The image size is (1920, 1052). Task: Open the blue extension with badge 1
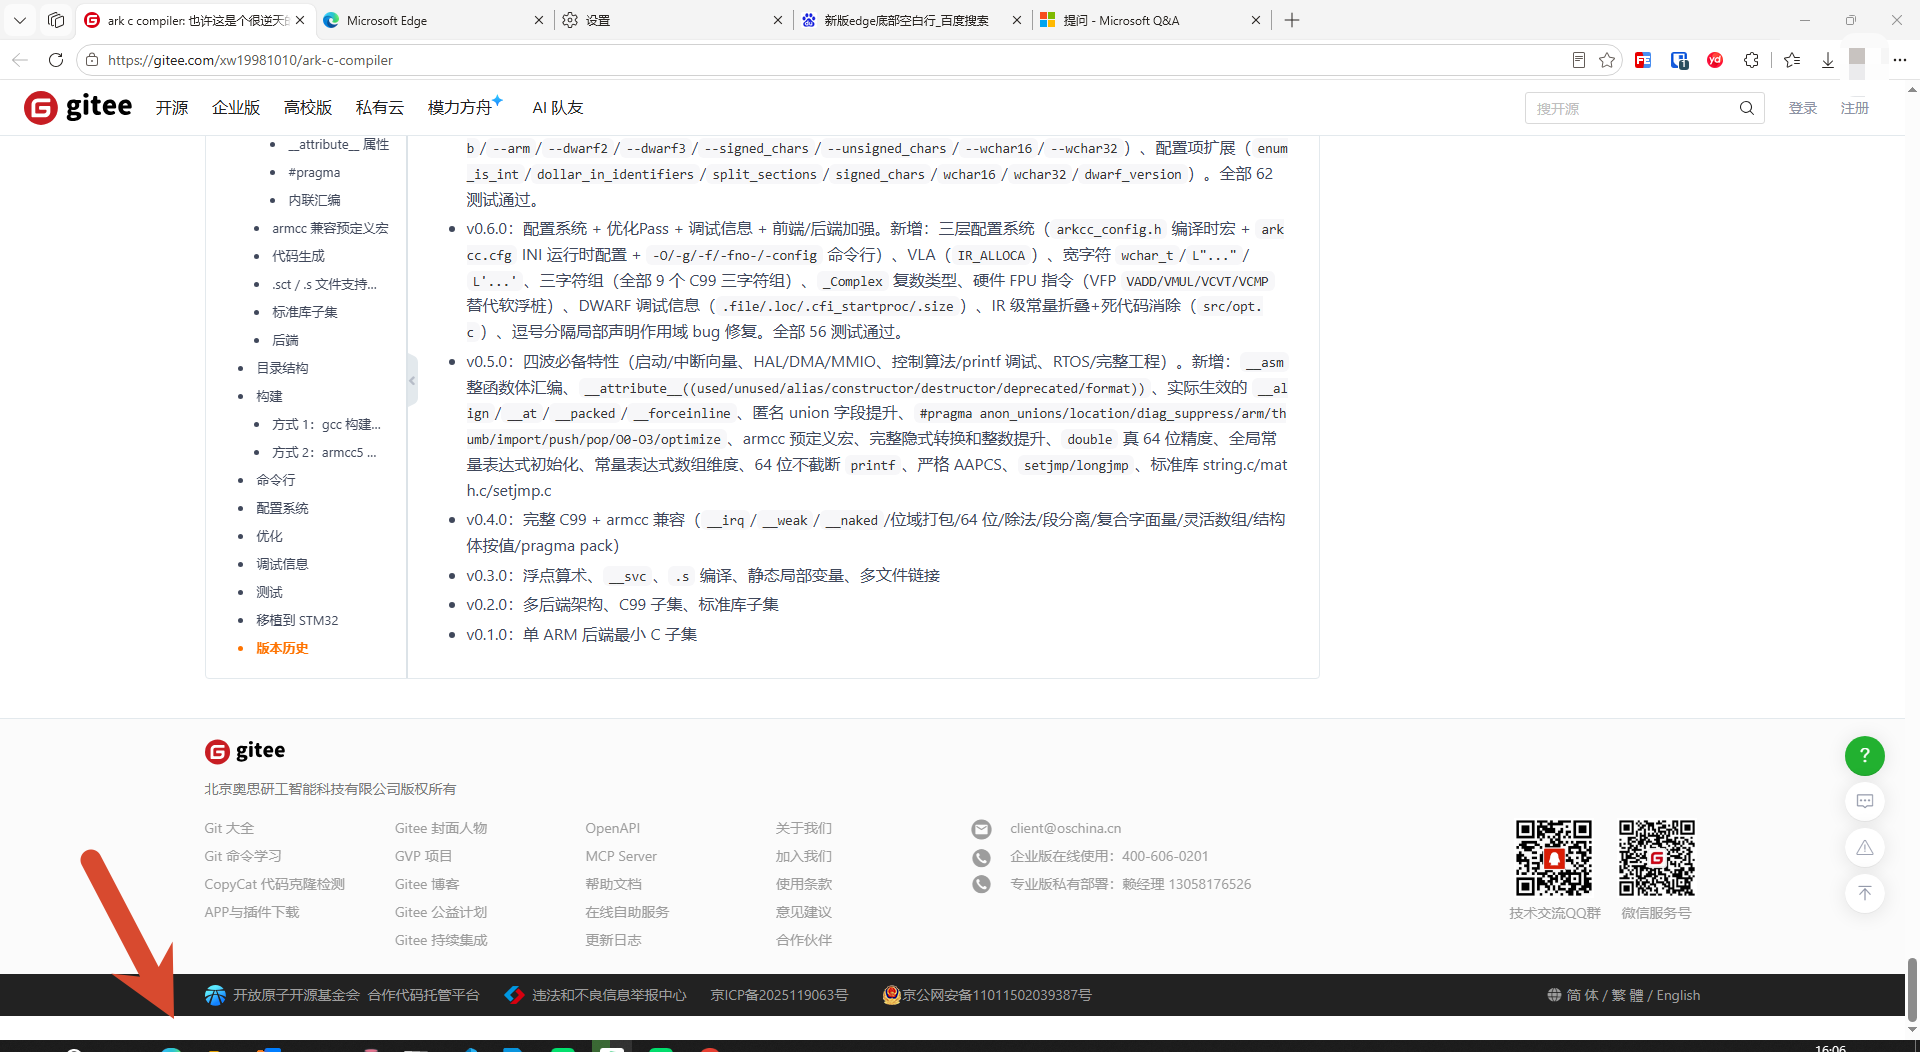tap(1679, 60)
